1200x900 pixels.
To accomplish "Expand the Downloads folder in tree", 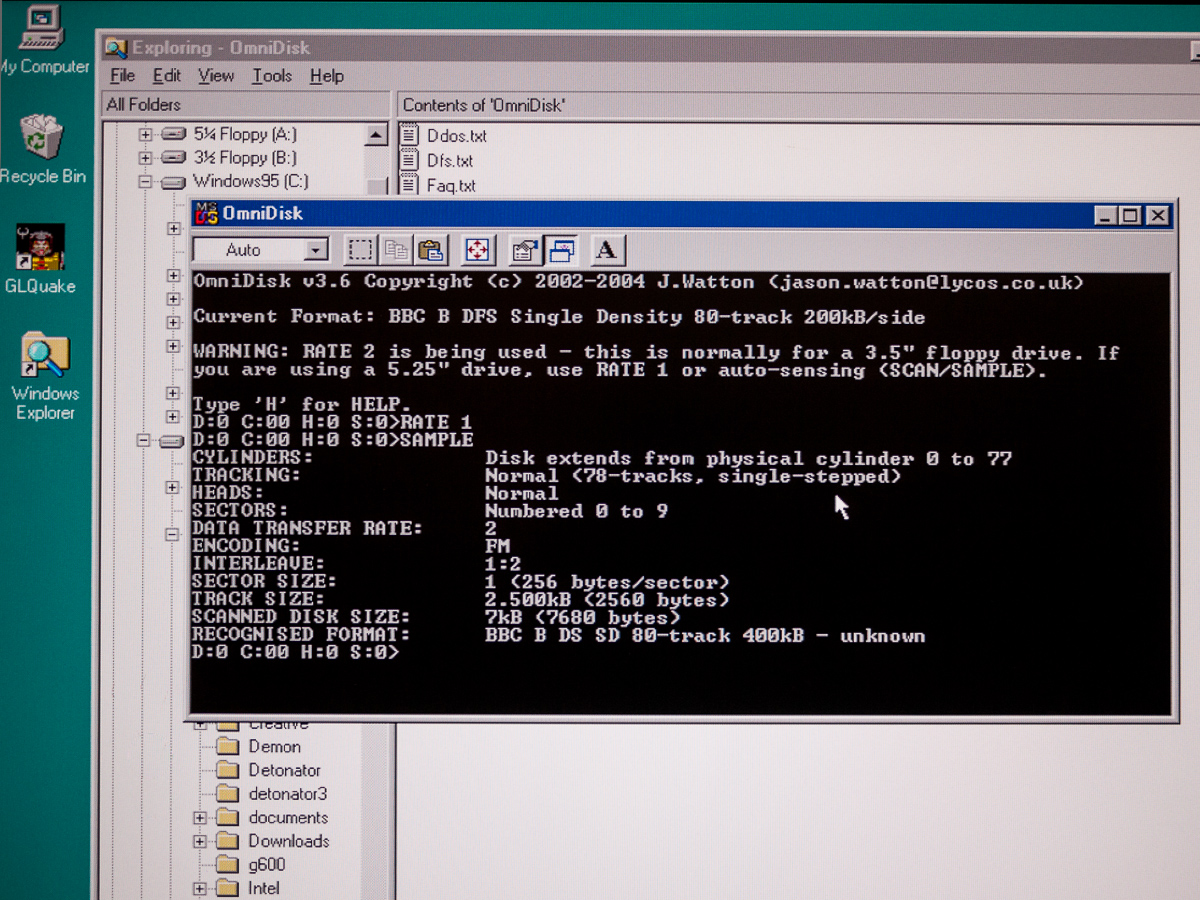I will pos(200,841).
